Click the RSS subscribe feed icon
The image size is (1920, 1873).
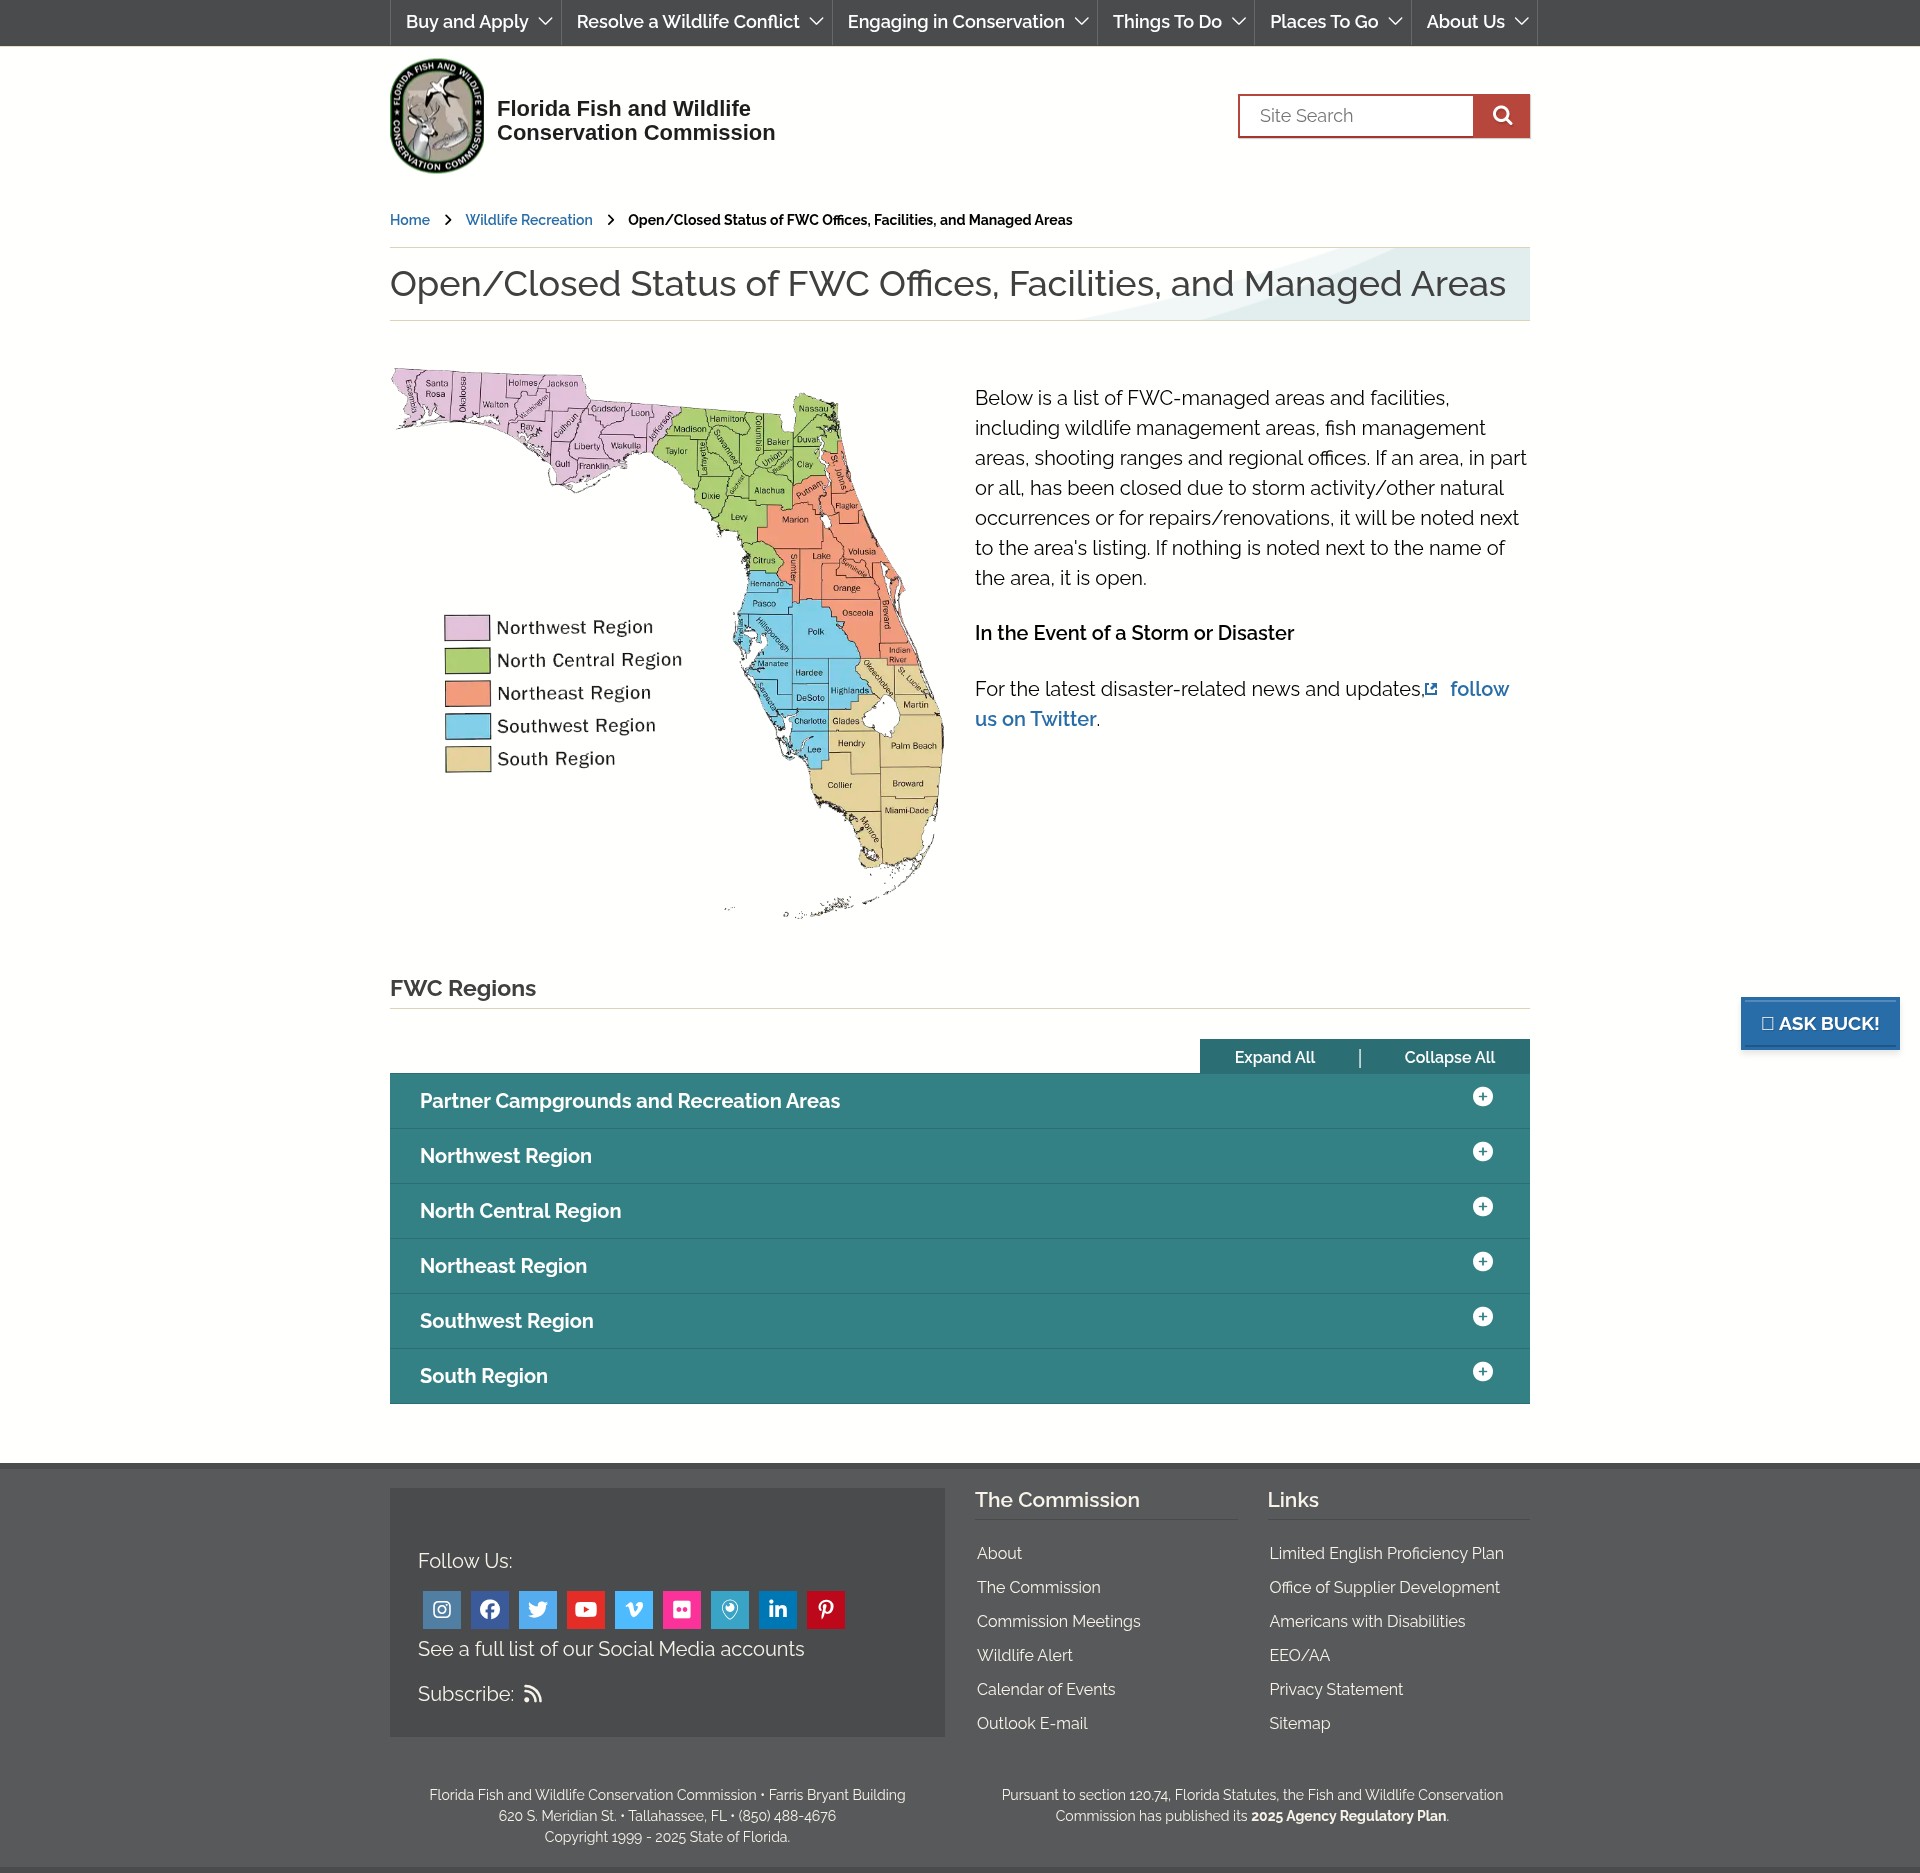533,1694
